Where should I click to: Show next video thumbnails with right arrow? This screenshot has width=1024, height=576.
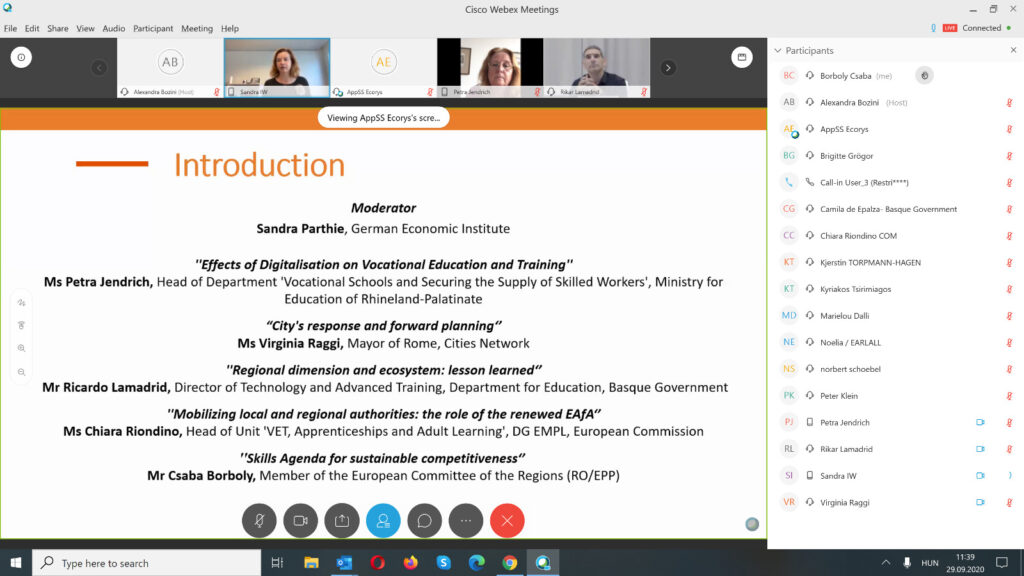pos(668,68)
